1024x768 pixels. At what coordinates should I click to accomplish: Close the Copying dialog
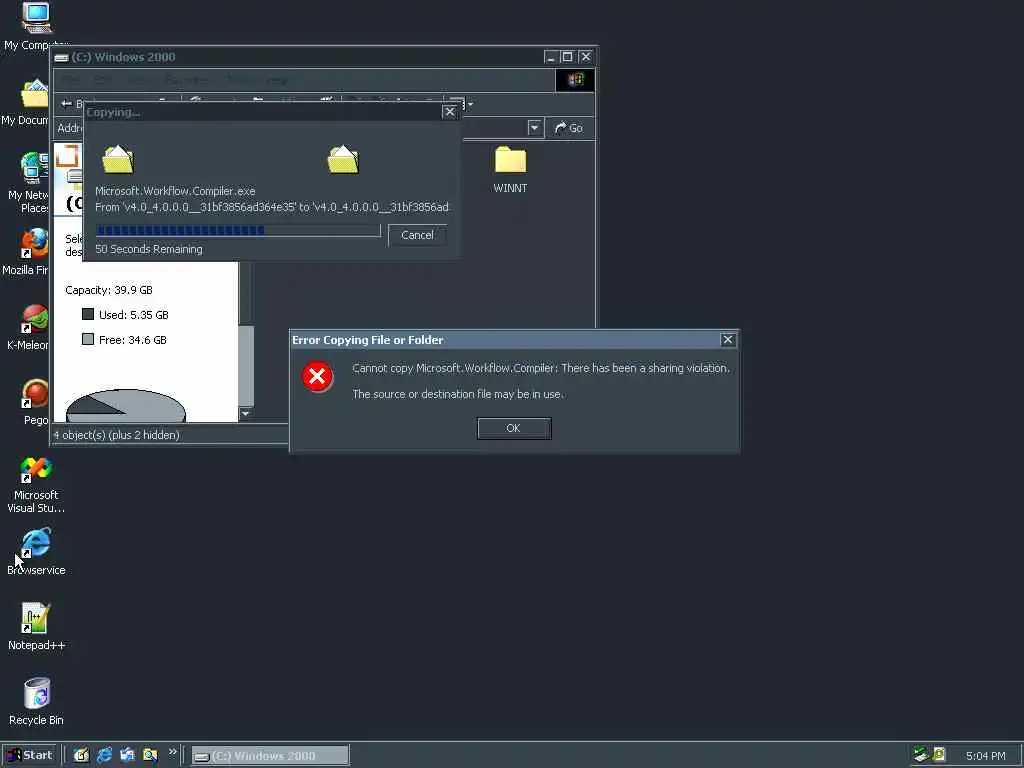pyautogui.click(x=449, y=112)
